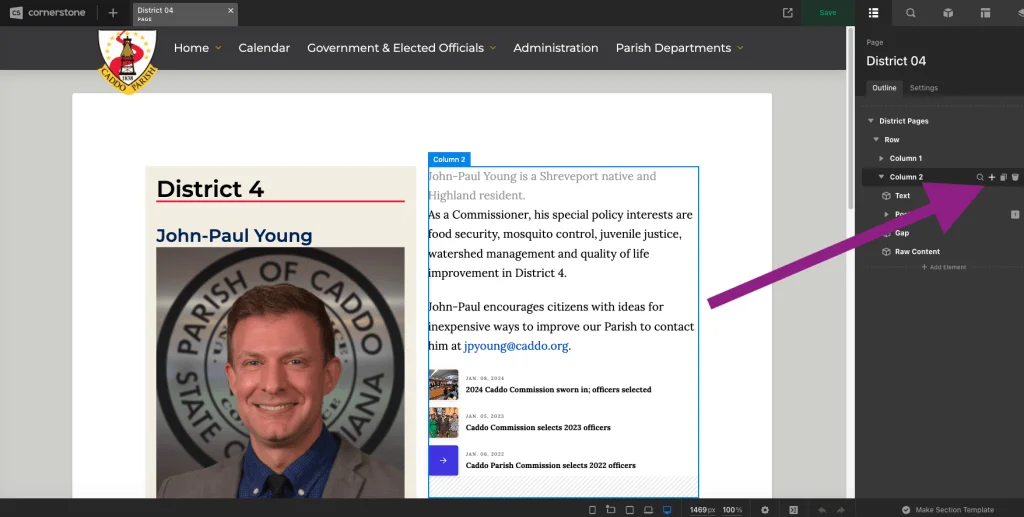Switch to the mobile phone preview size

[592, 510]
